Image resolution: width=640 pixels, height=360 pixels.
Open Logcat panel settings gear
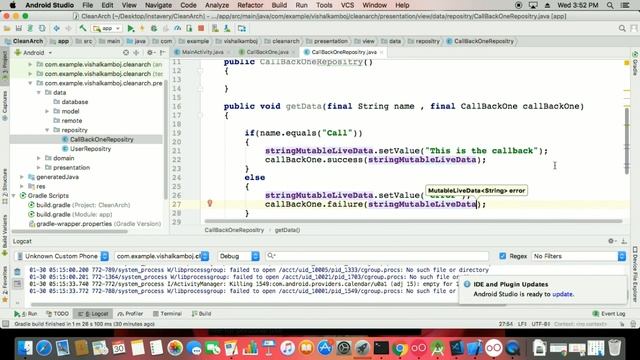[611, 241]
